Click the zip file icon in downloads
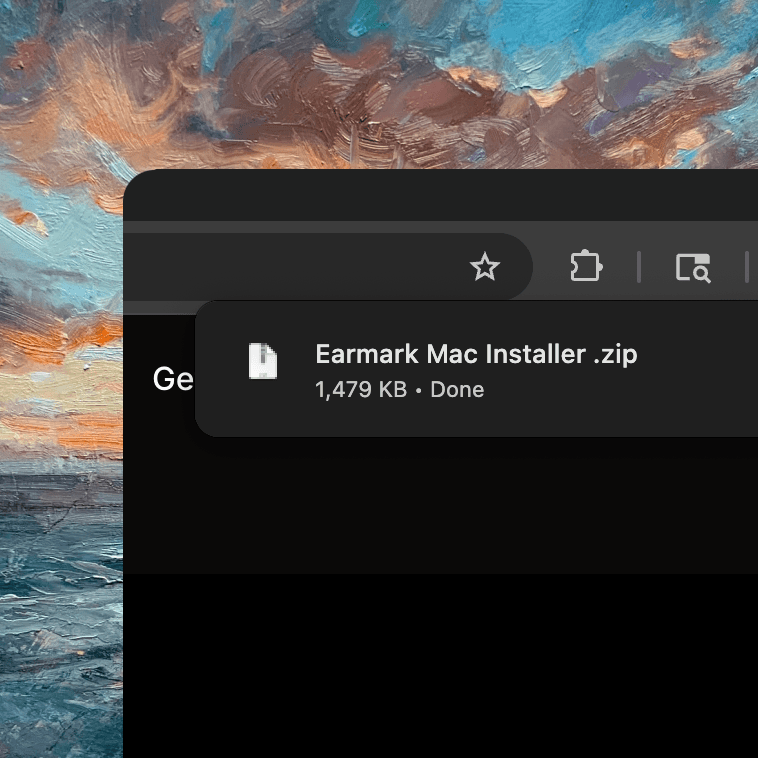Screen dimensions: 758x758 click(262, 361)
